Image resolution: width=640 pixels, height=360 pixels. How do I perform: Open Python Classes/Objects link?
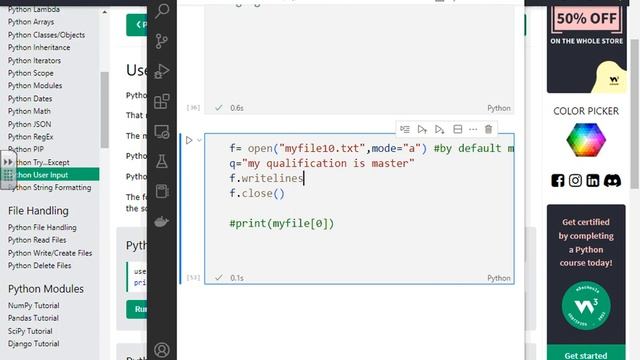(47, 35)
